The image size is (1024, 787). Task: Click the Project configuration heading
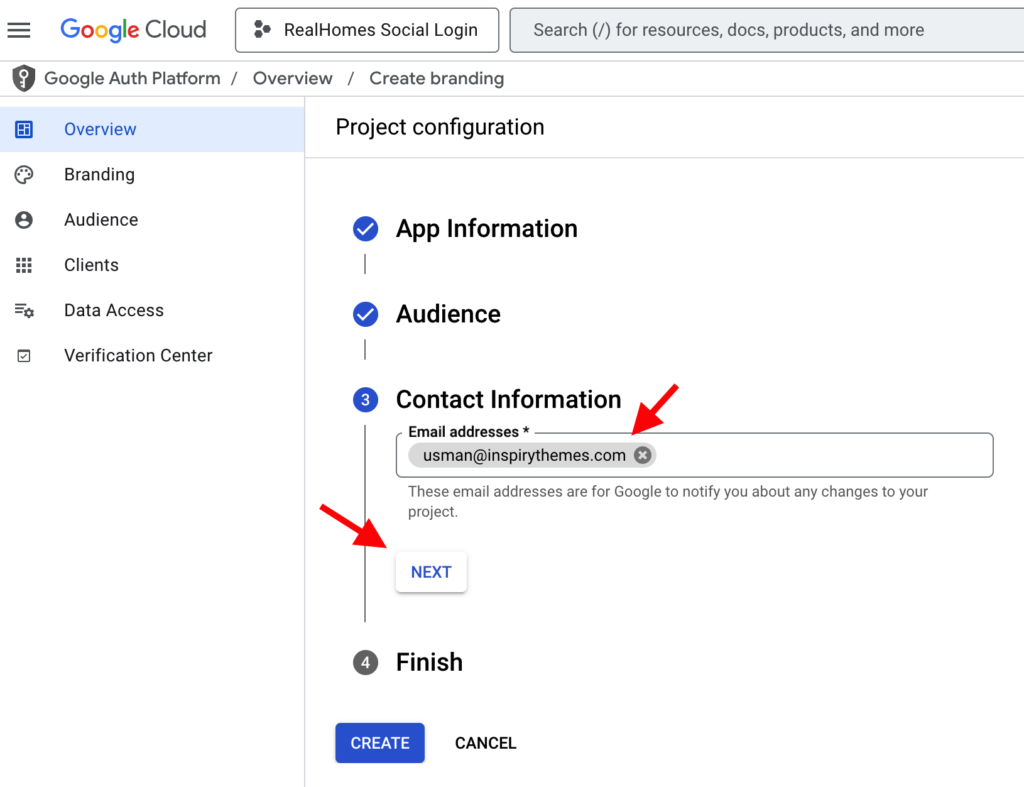tap(440, 127)
